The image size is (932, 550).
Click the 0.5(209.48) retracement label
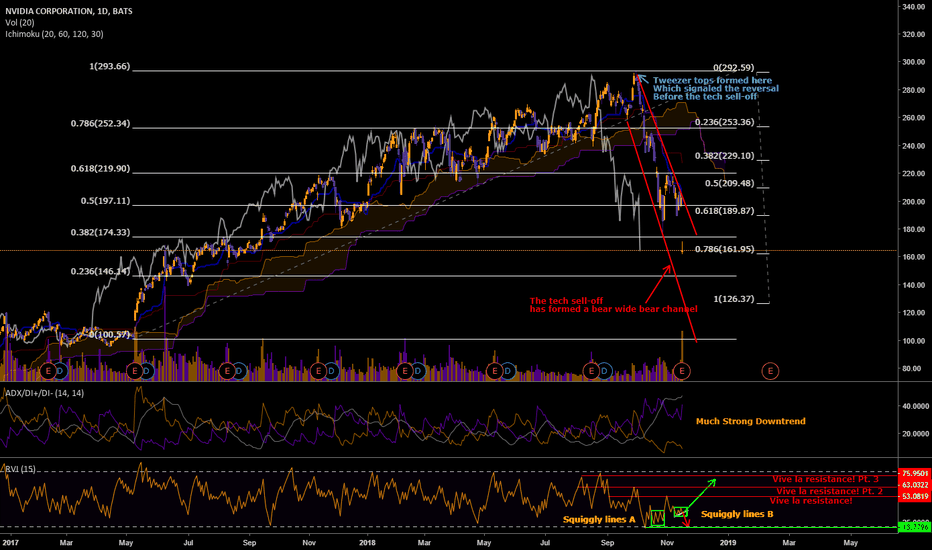(x=729, y=183)
